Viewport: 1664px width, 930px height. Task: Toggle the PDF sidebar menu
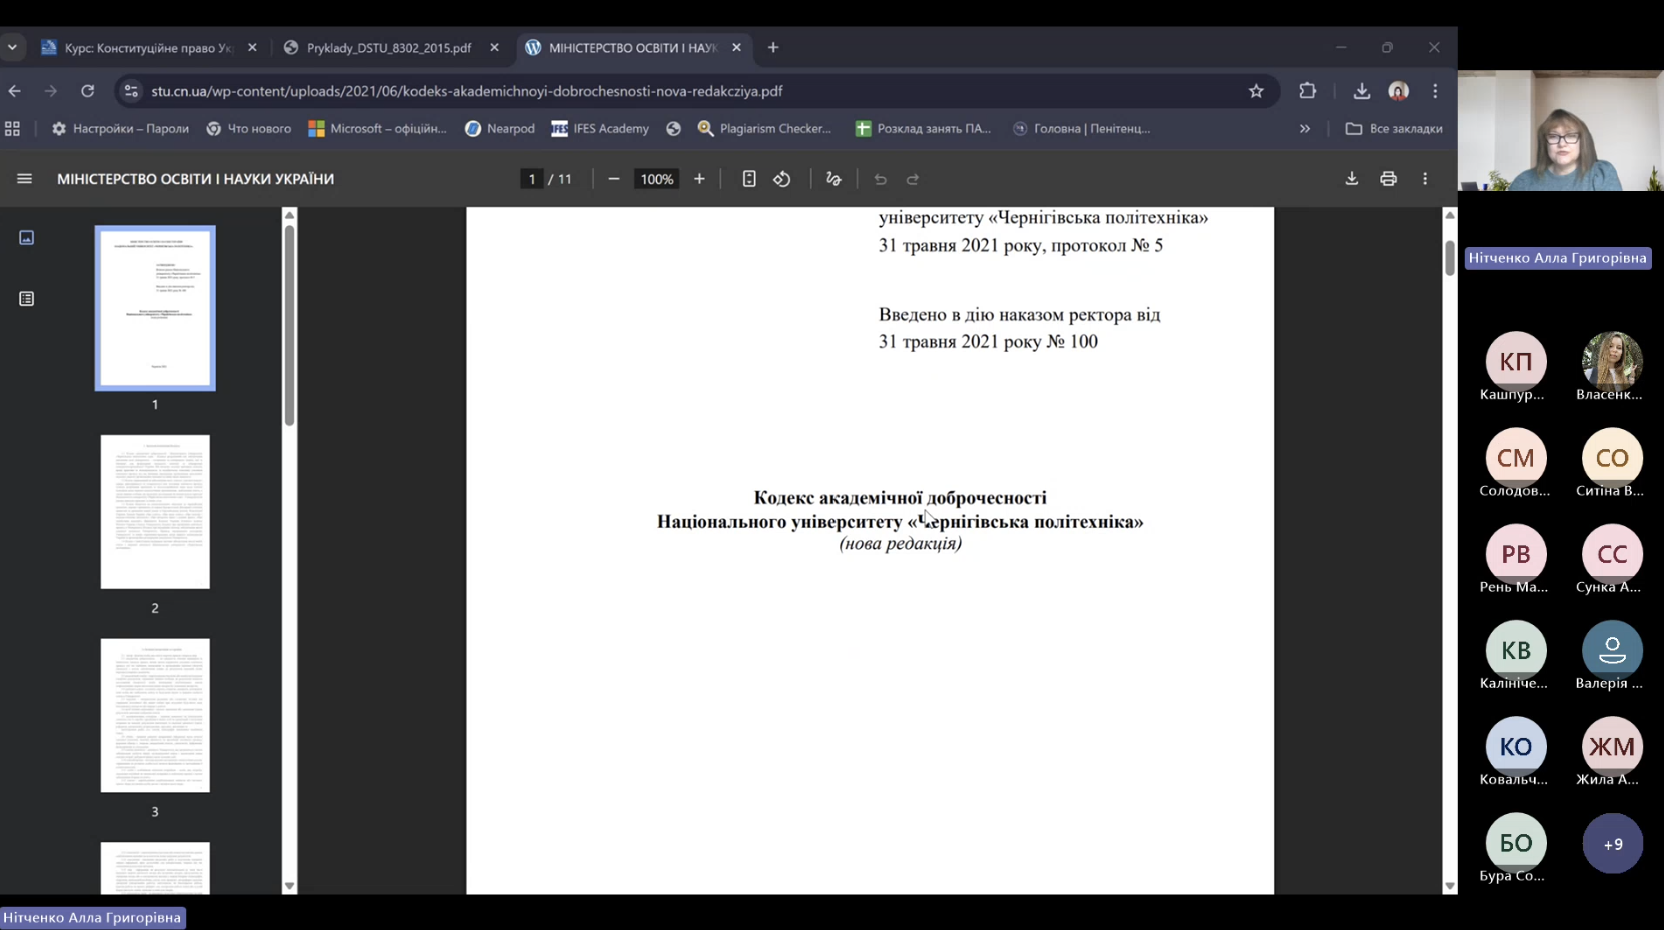(25, 179)
